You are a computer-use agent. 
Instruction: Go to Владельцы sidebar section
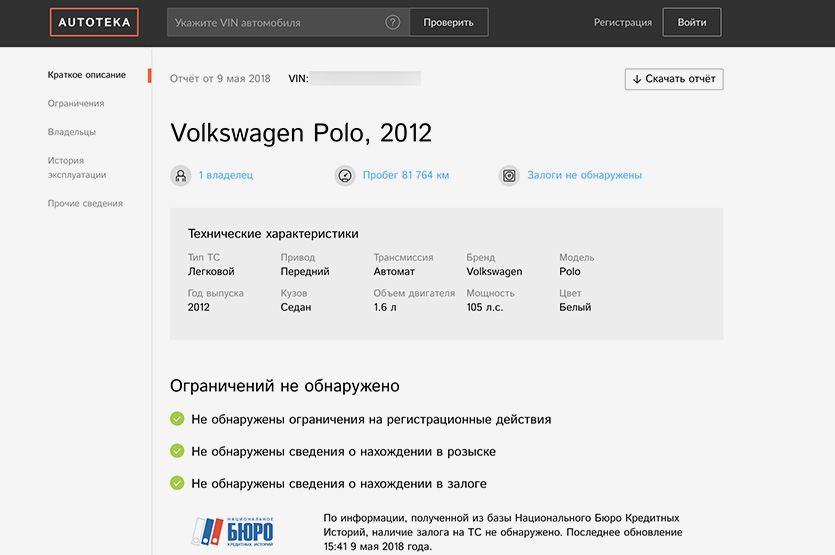click(71, 132)
